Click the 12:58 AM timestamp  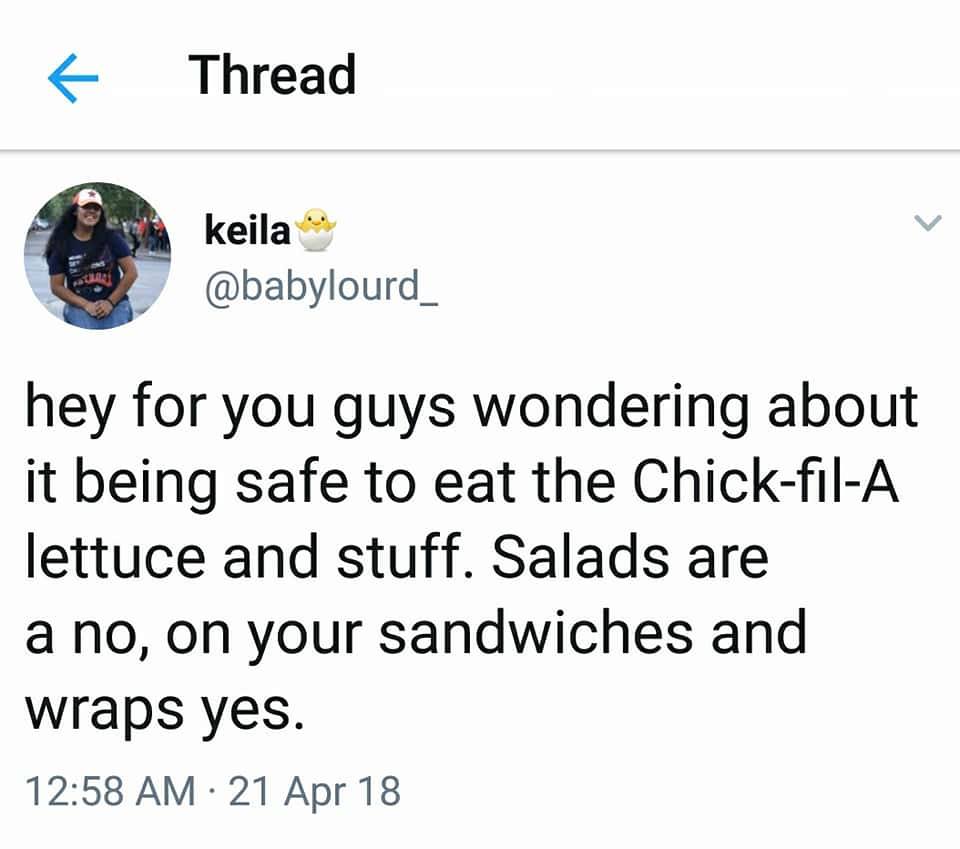pos(110,790)
